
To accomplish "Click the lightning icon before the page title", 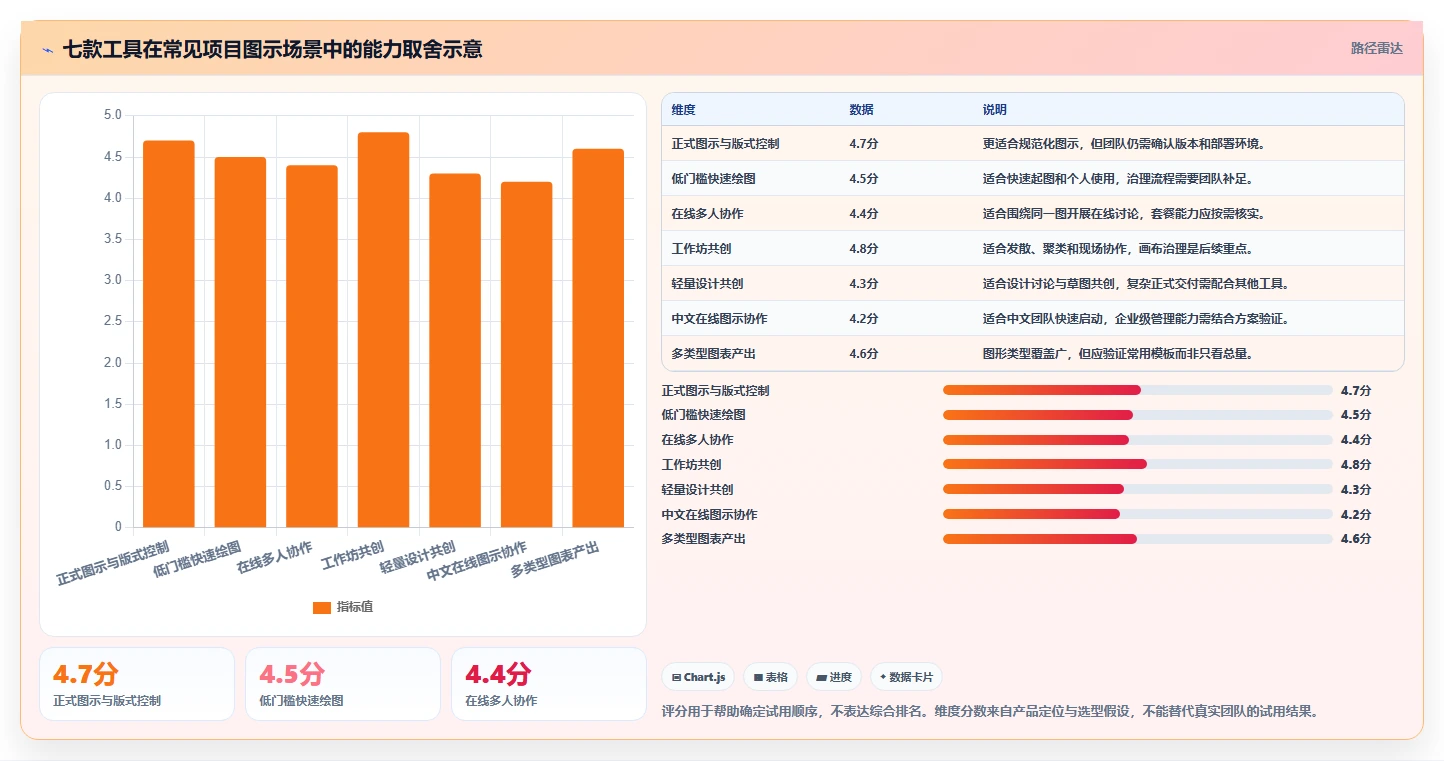I will 48,49.
